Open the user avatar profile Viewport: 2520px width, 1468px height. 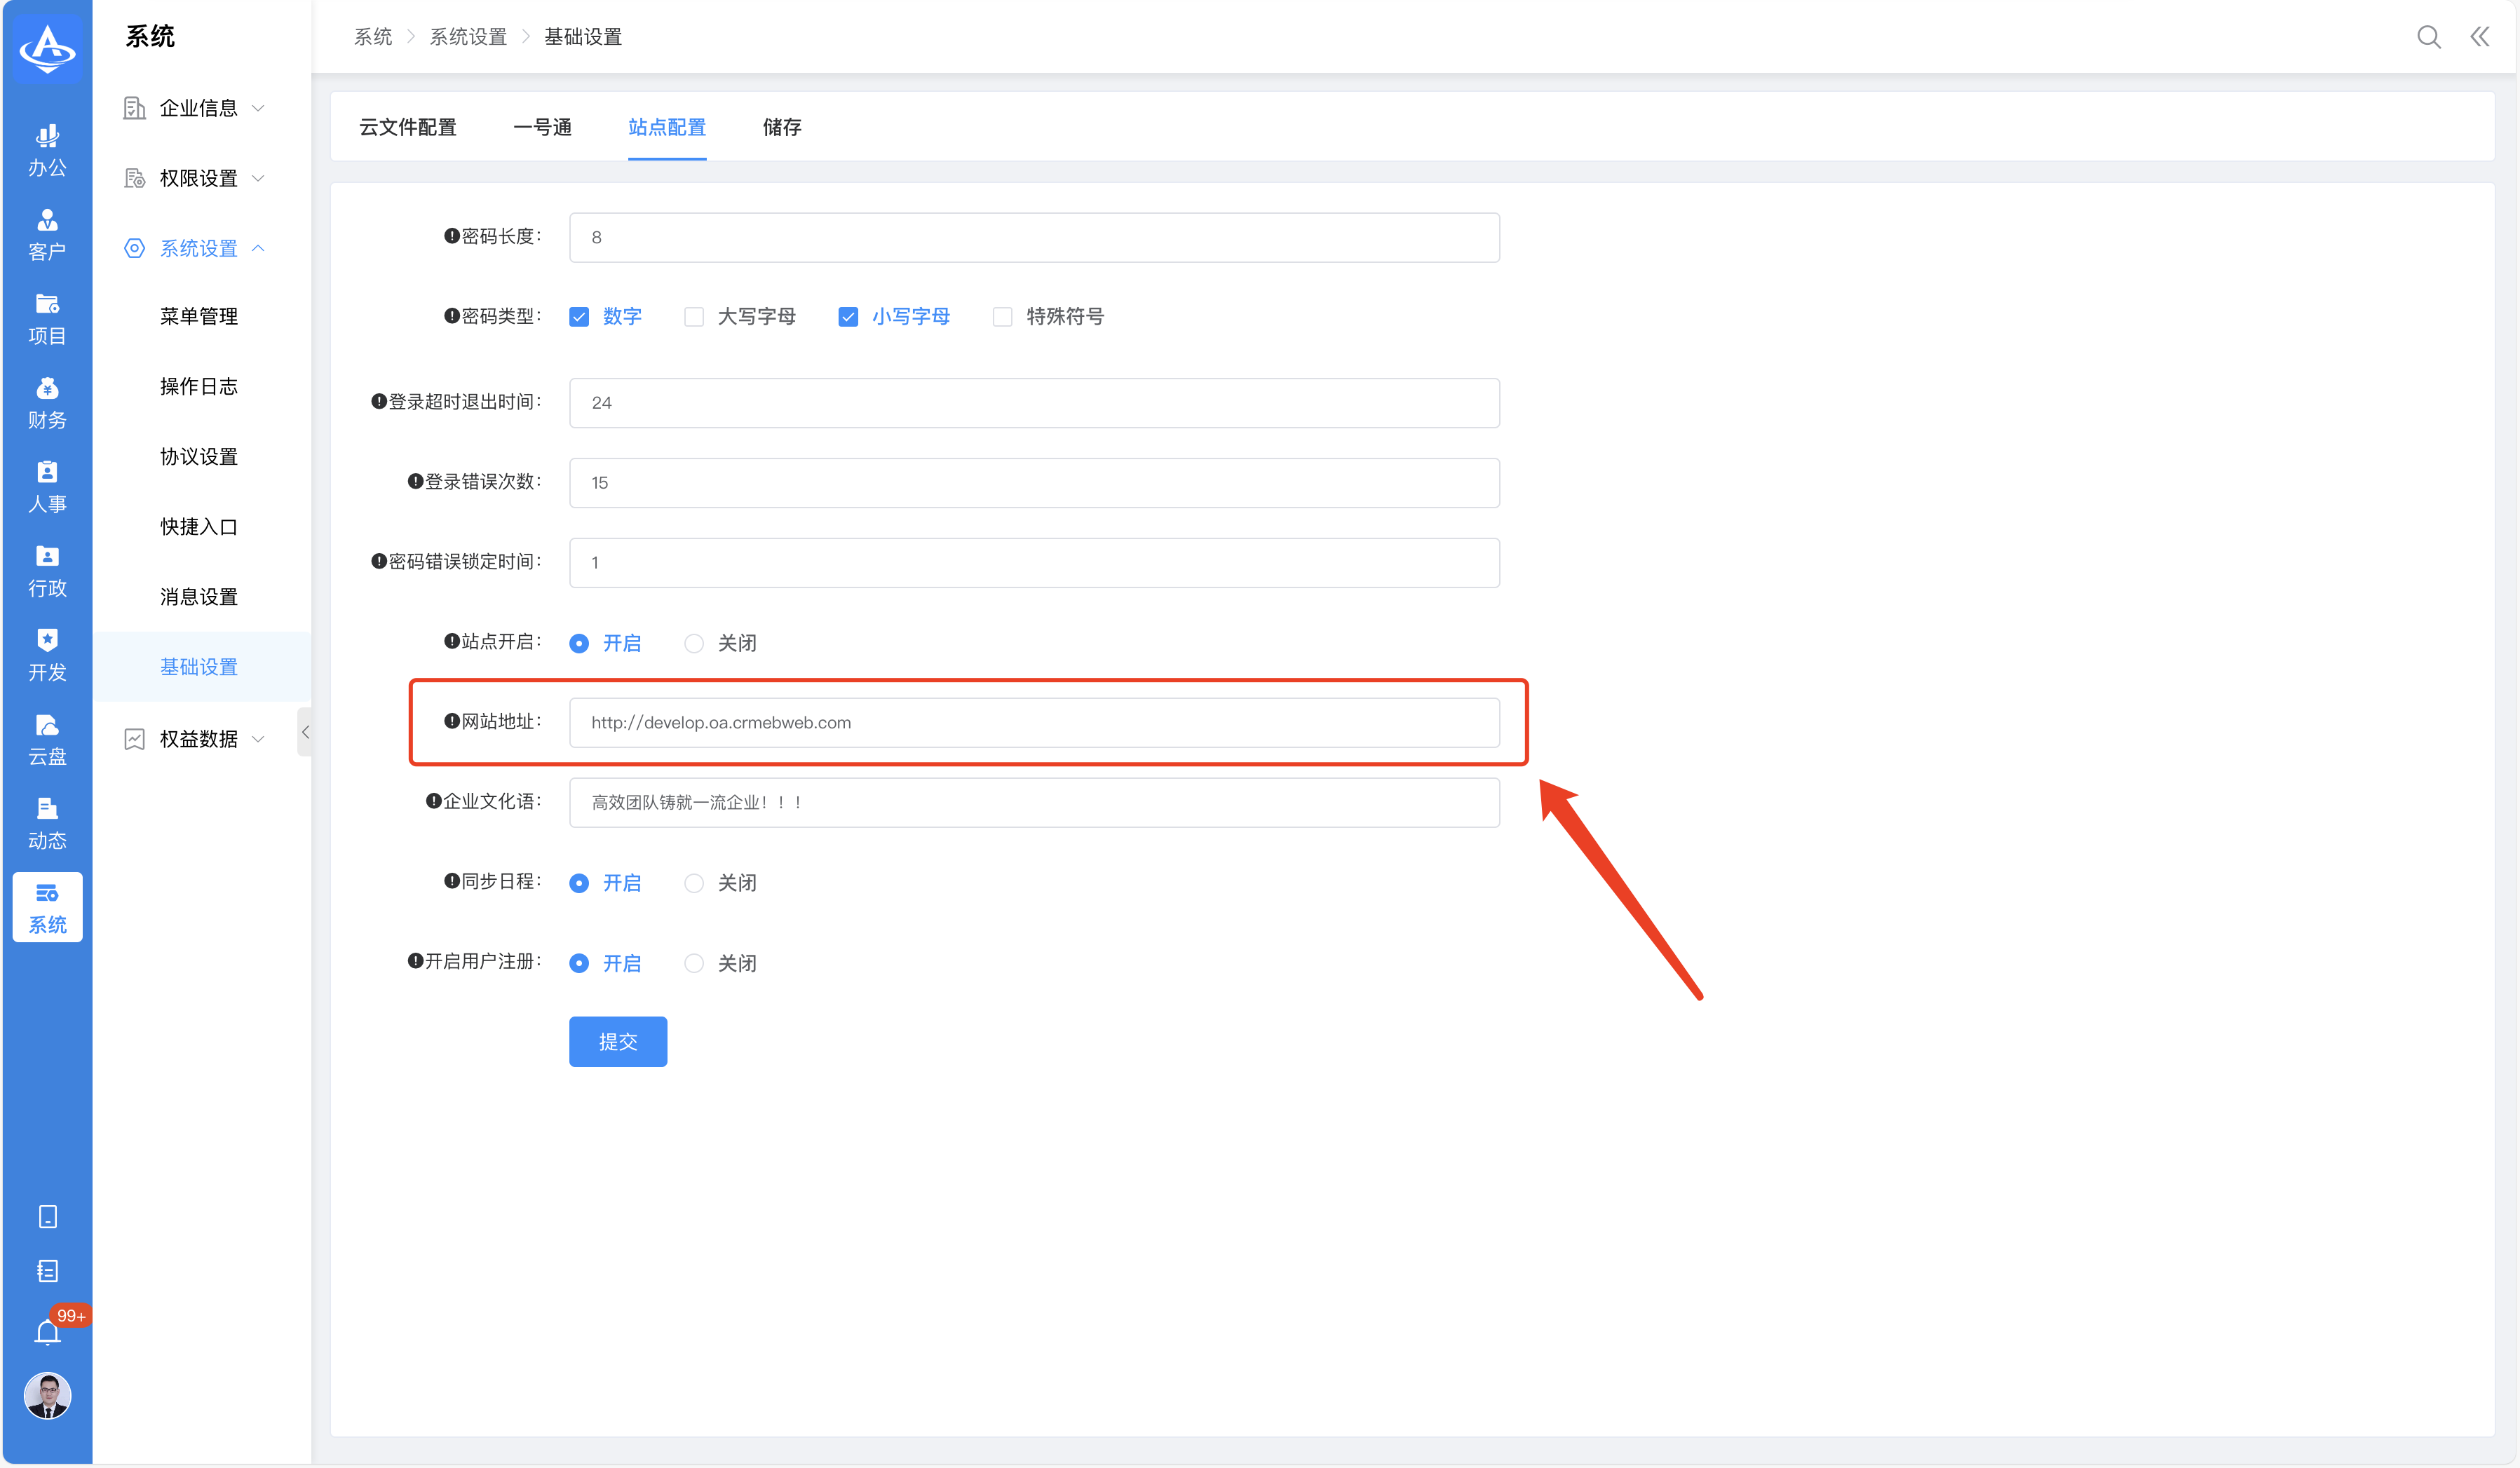[x=47, y=1395]
